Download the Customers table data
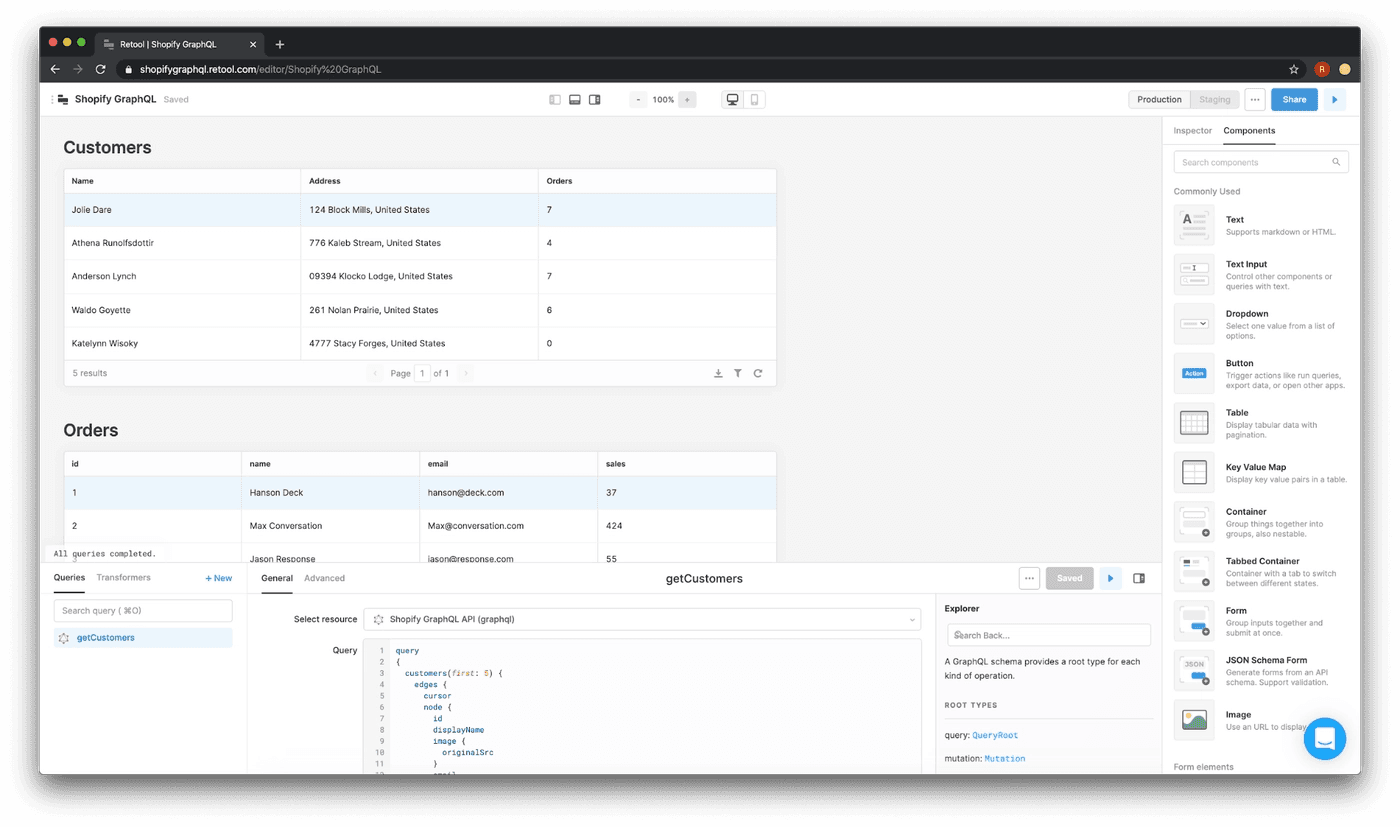This screenshot has width=1400, height=827. click(718, 373)
